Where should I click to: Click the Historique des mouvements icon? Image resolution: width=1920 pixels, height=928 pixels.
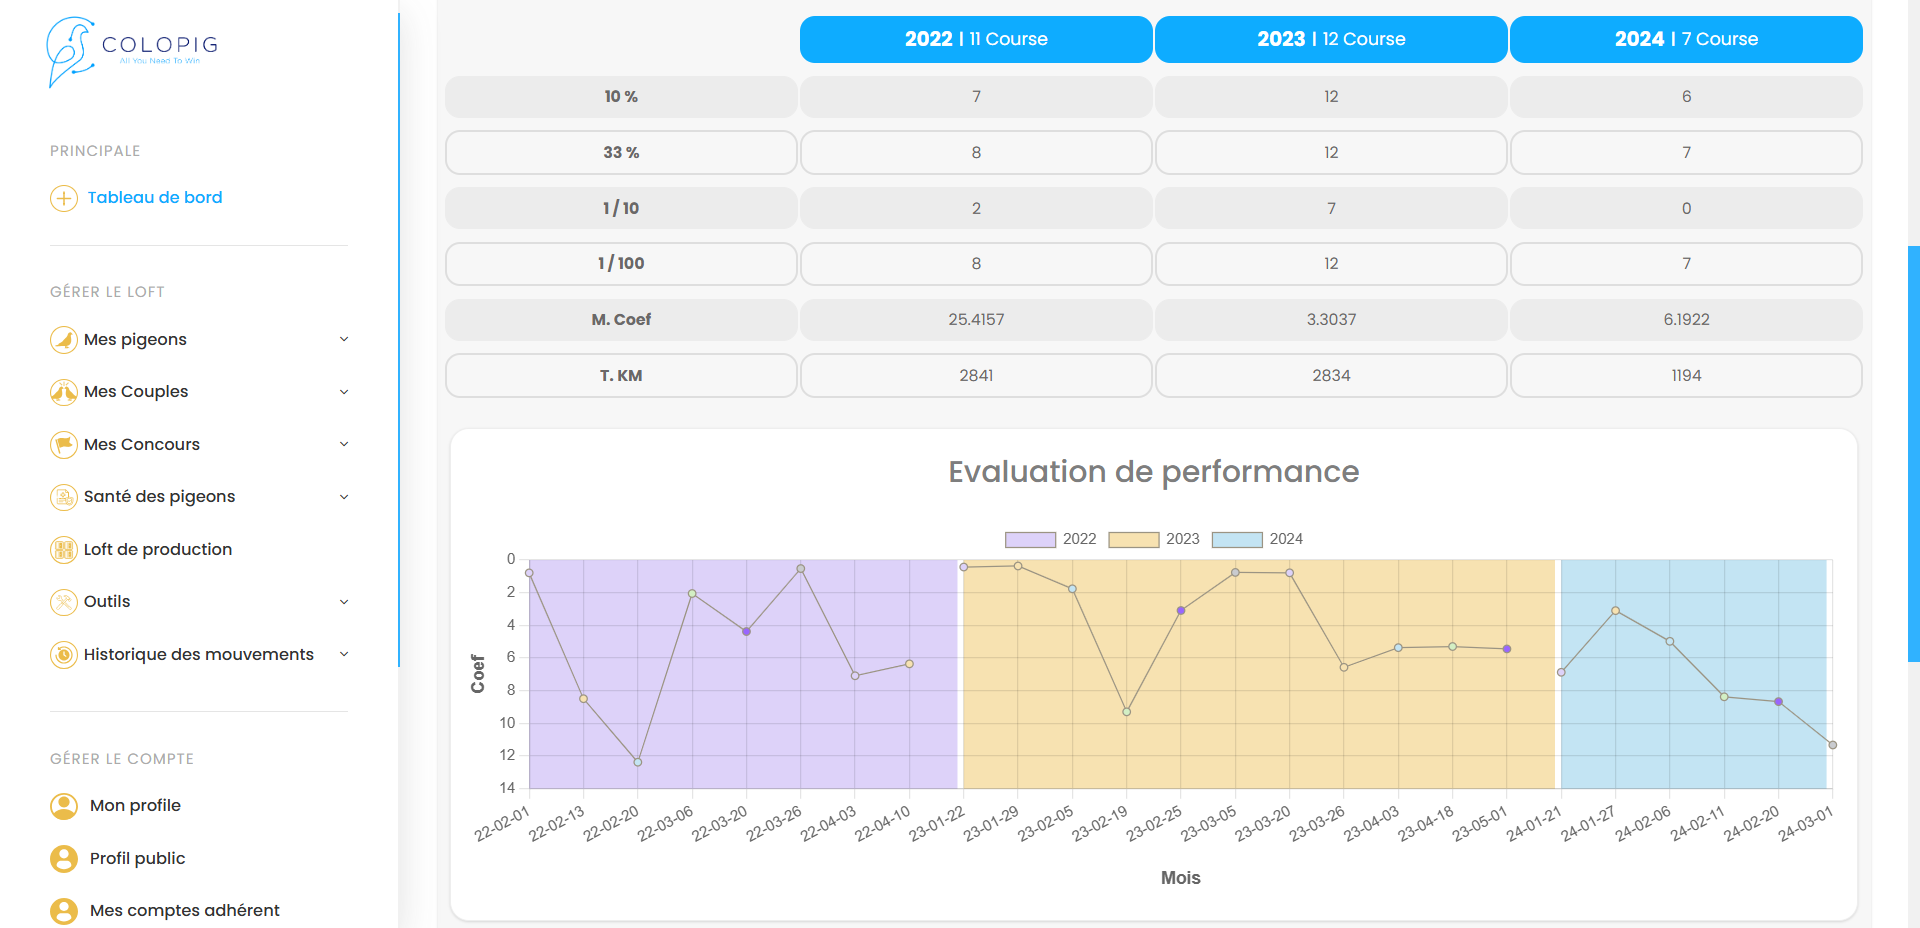pos(63,655)
